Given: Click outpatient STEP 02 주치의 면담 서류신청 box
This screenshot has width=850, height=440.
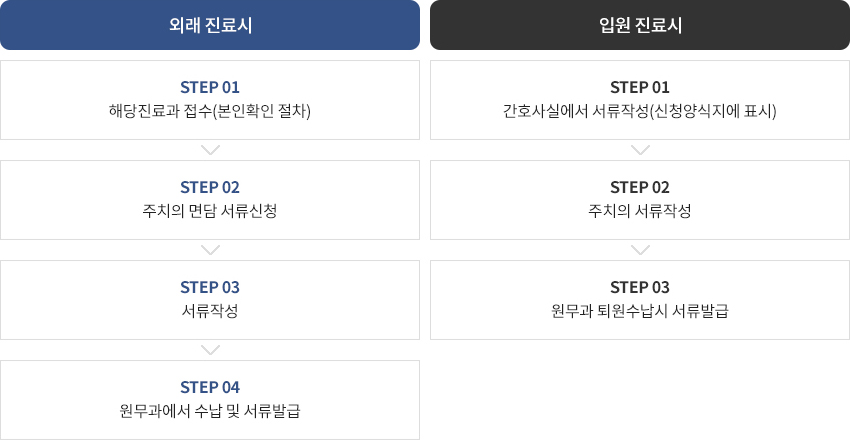Looking at the screenshot, I should [x=210, y=200].
